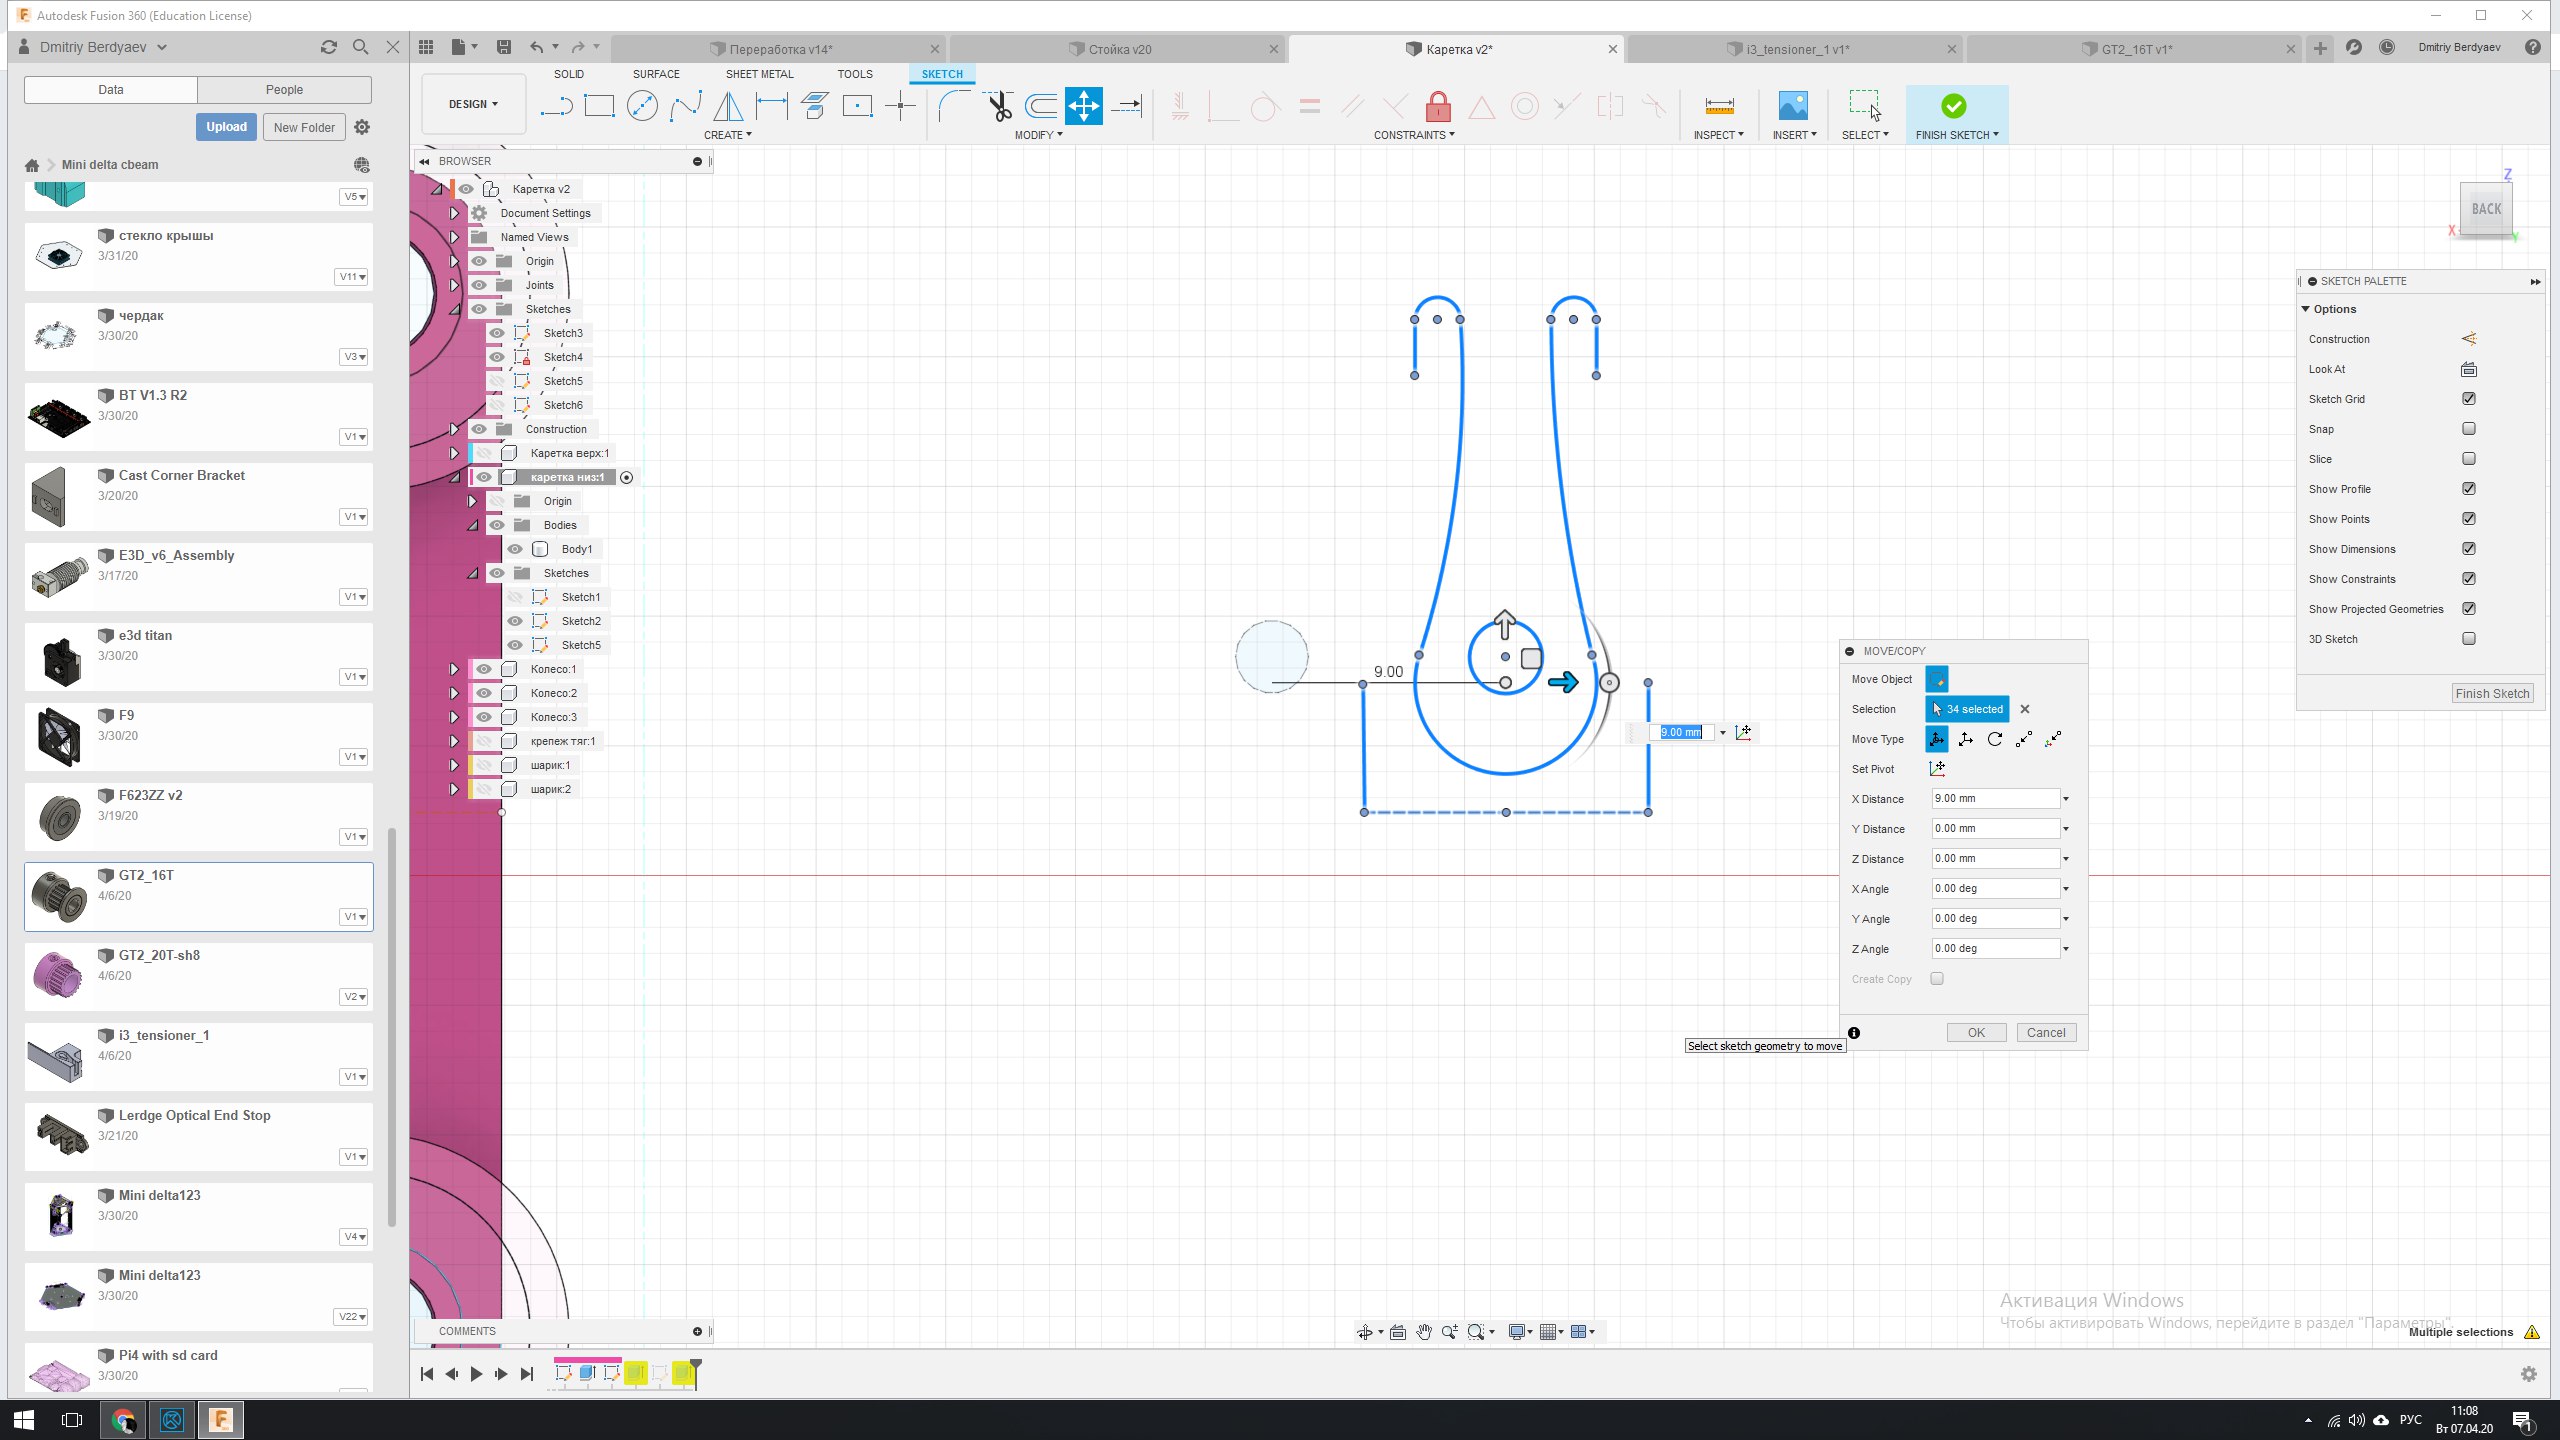Select the Rectangle sketch tool

(599, 106)
